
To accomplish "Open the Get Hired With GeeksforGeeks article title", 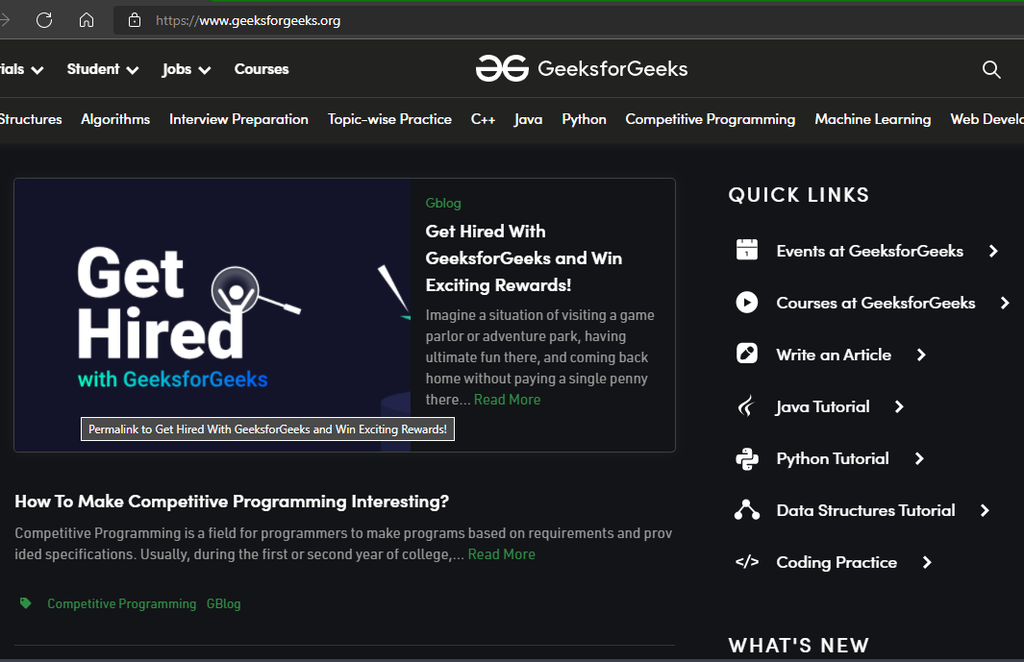I will click(x=524, y=258).
